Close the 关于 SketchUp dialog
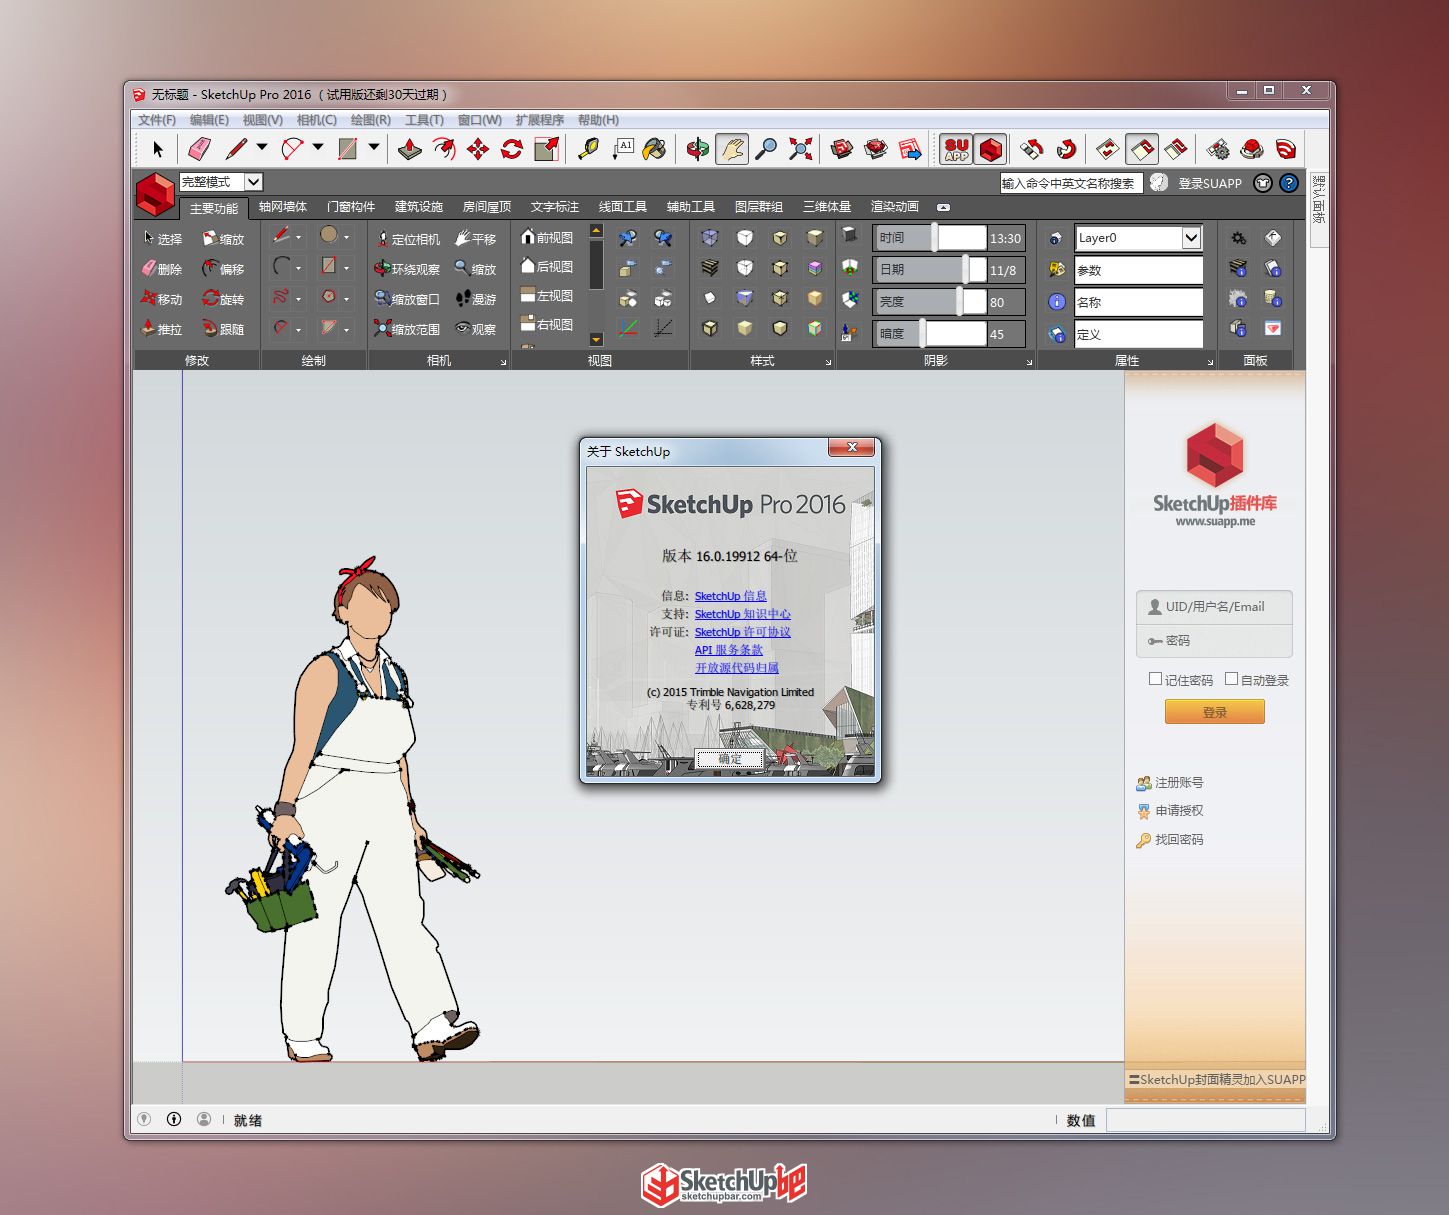 pyautogui.click(x=852, y=447)
